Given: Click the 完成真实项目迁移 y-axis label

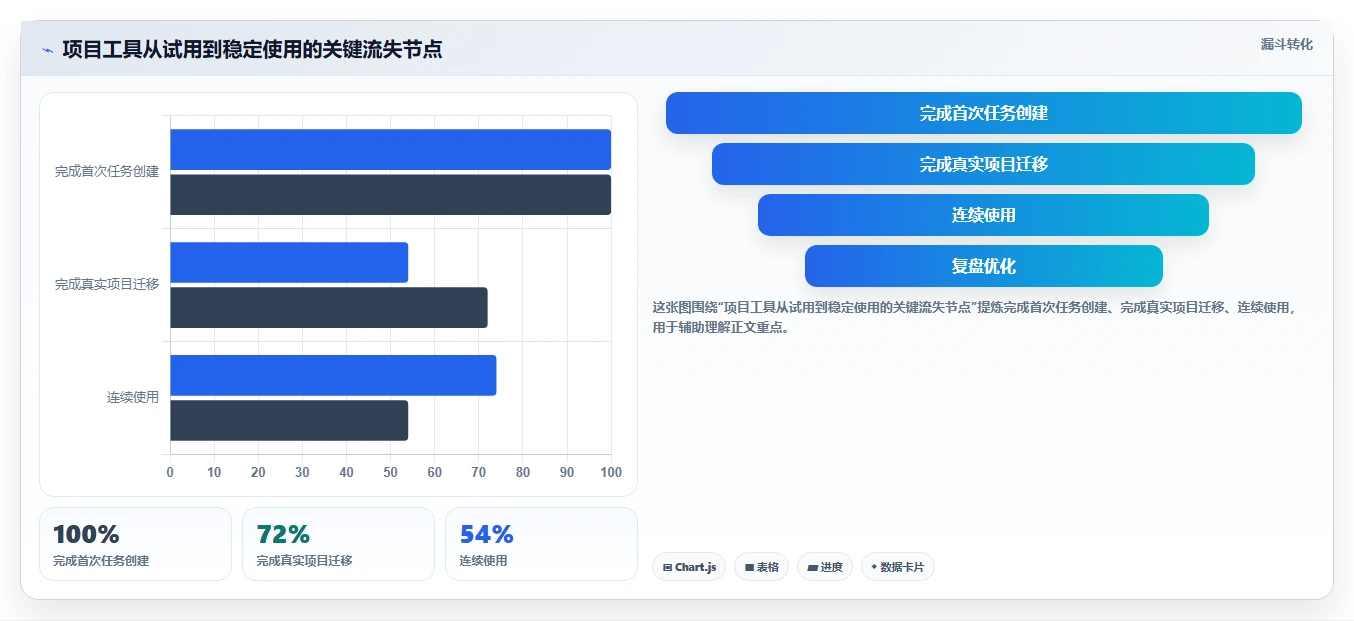Looking at the screenshot, I should click(107, 285).
